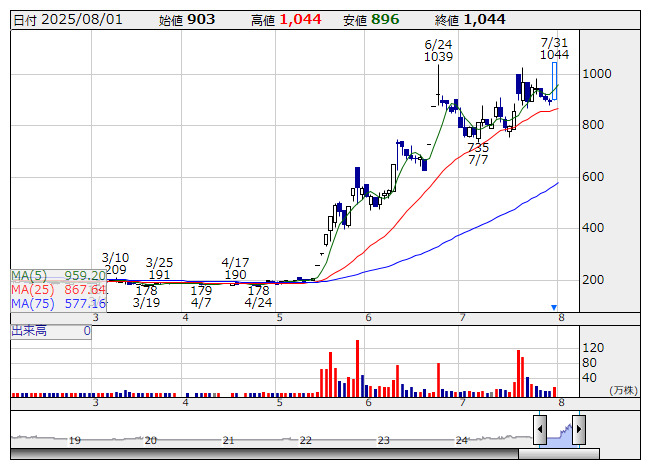
Task: Click the 6/24 high label 1039
Action: click(438, 57)
